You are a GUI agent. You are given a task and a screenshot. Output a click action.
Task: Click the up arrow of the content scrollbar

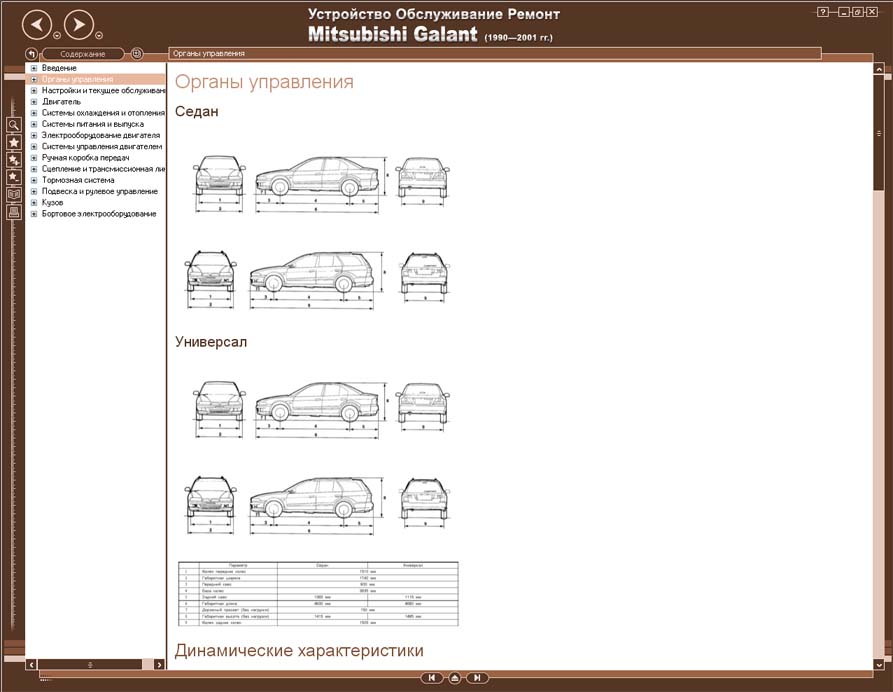[x=879, y=69]
